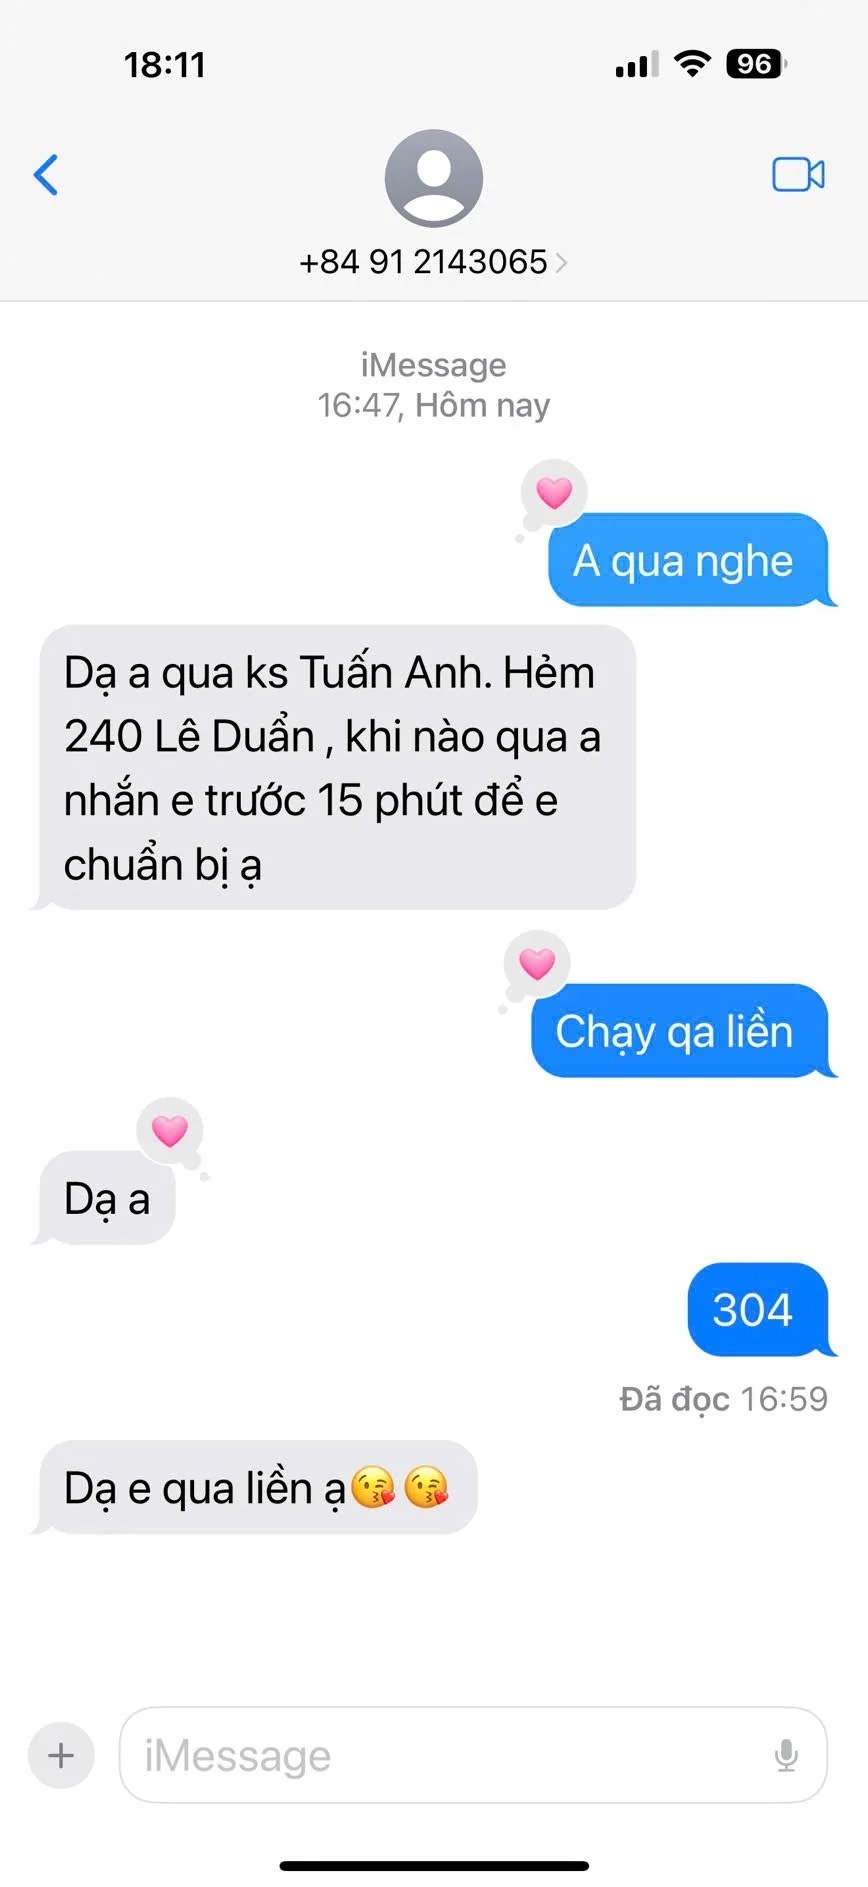The width and height of the screenshot is (868, 1887).
Task: Tap the 18:11 clock in status bar
Action: coord(165,65)
